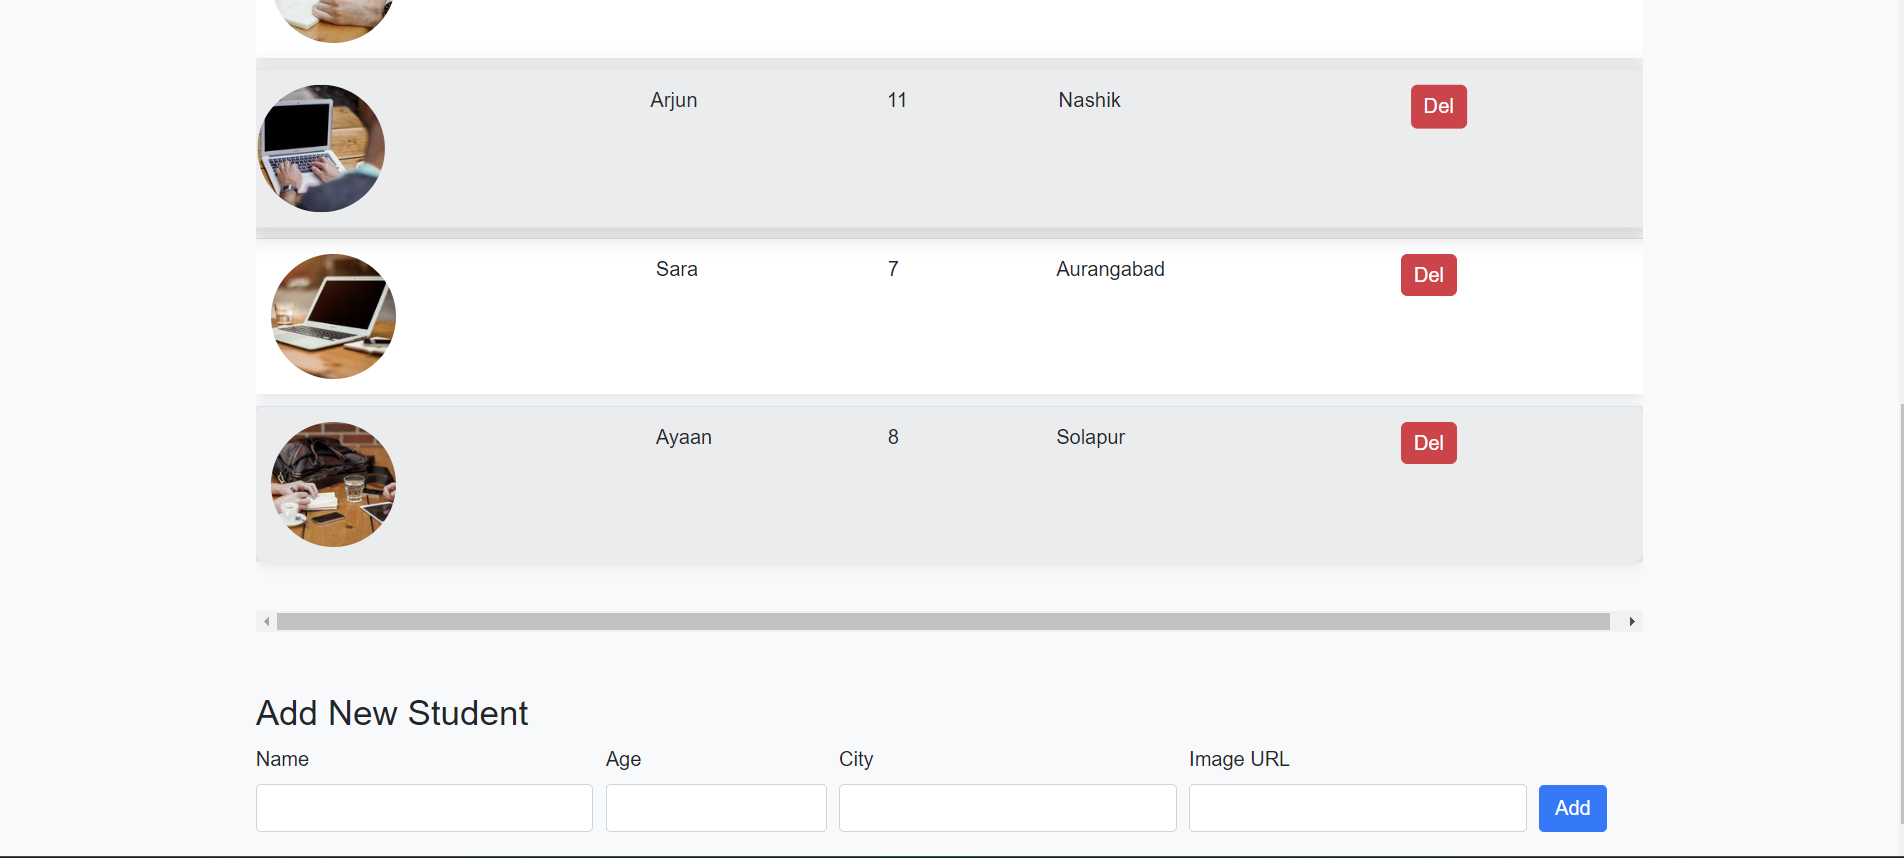Select the name 'Sara'
The image size is (1904, 858).
(x=676, y=269)
